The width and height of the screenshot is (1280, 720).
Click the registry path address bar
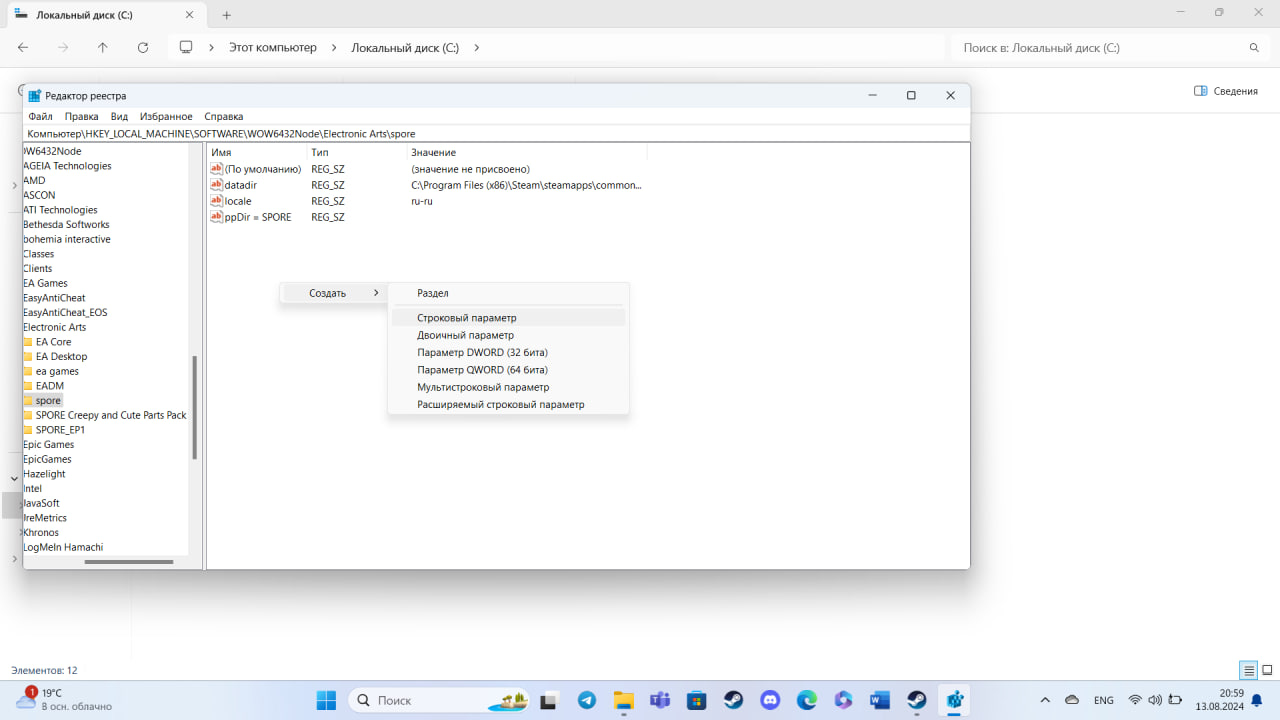point(496,133)
